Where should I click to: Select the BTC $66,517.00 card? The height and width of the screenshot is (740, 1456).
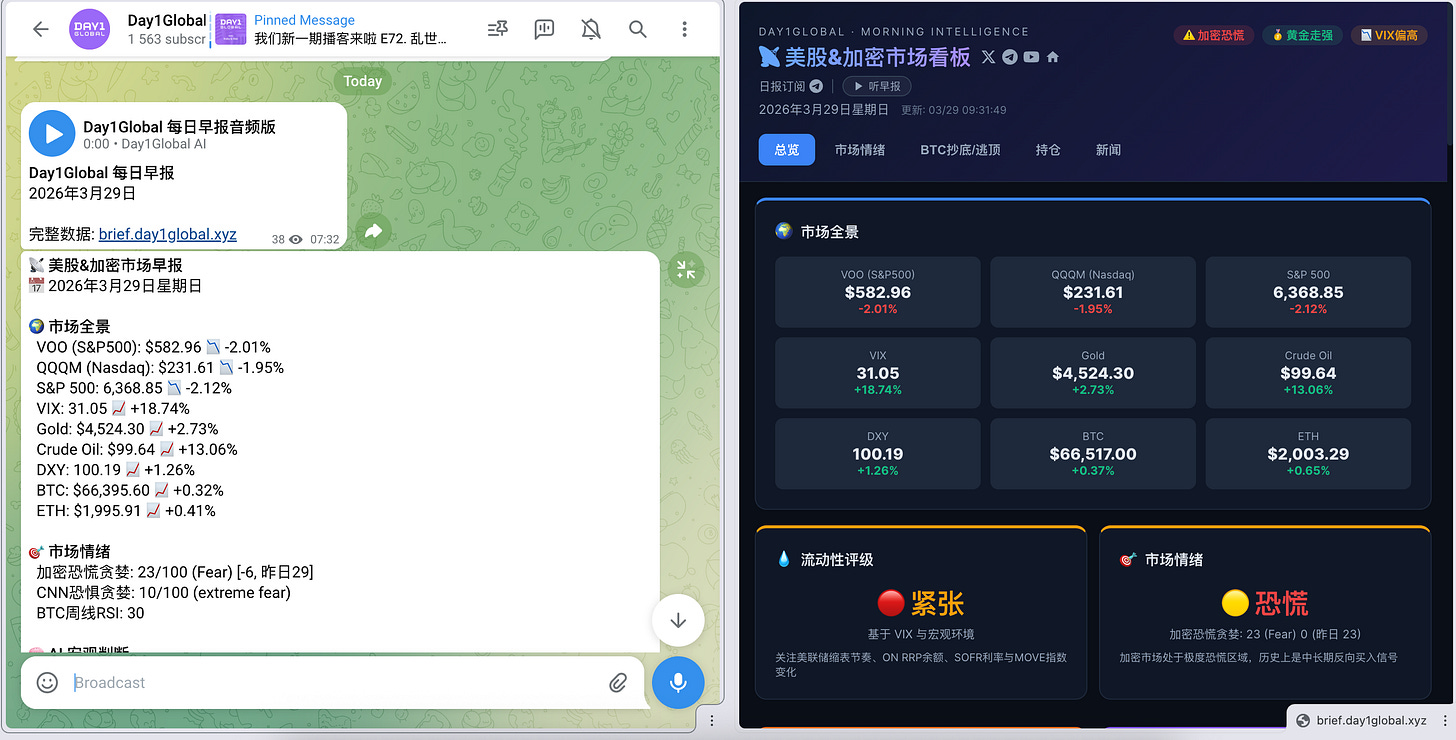click(x=1093, y=453)
